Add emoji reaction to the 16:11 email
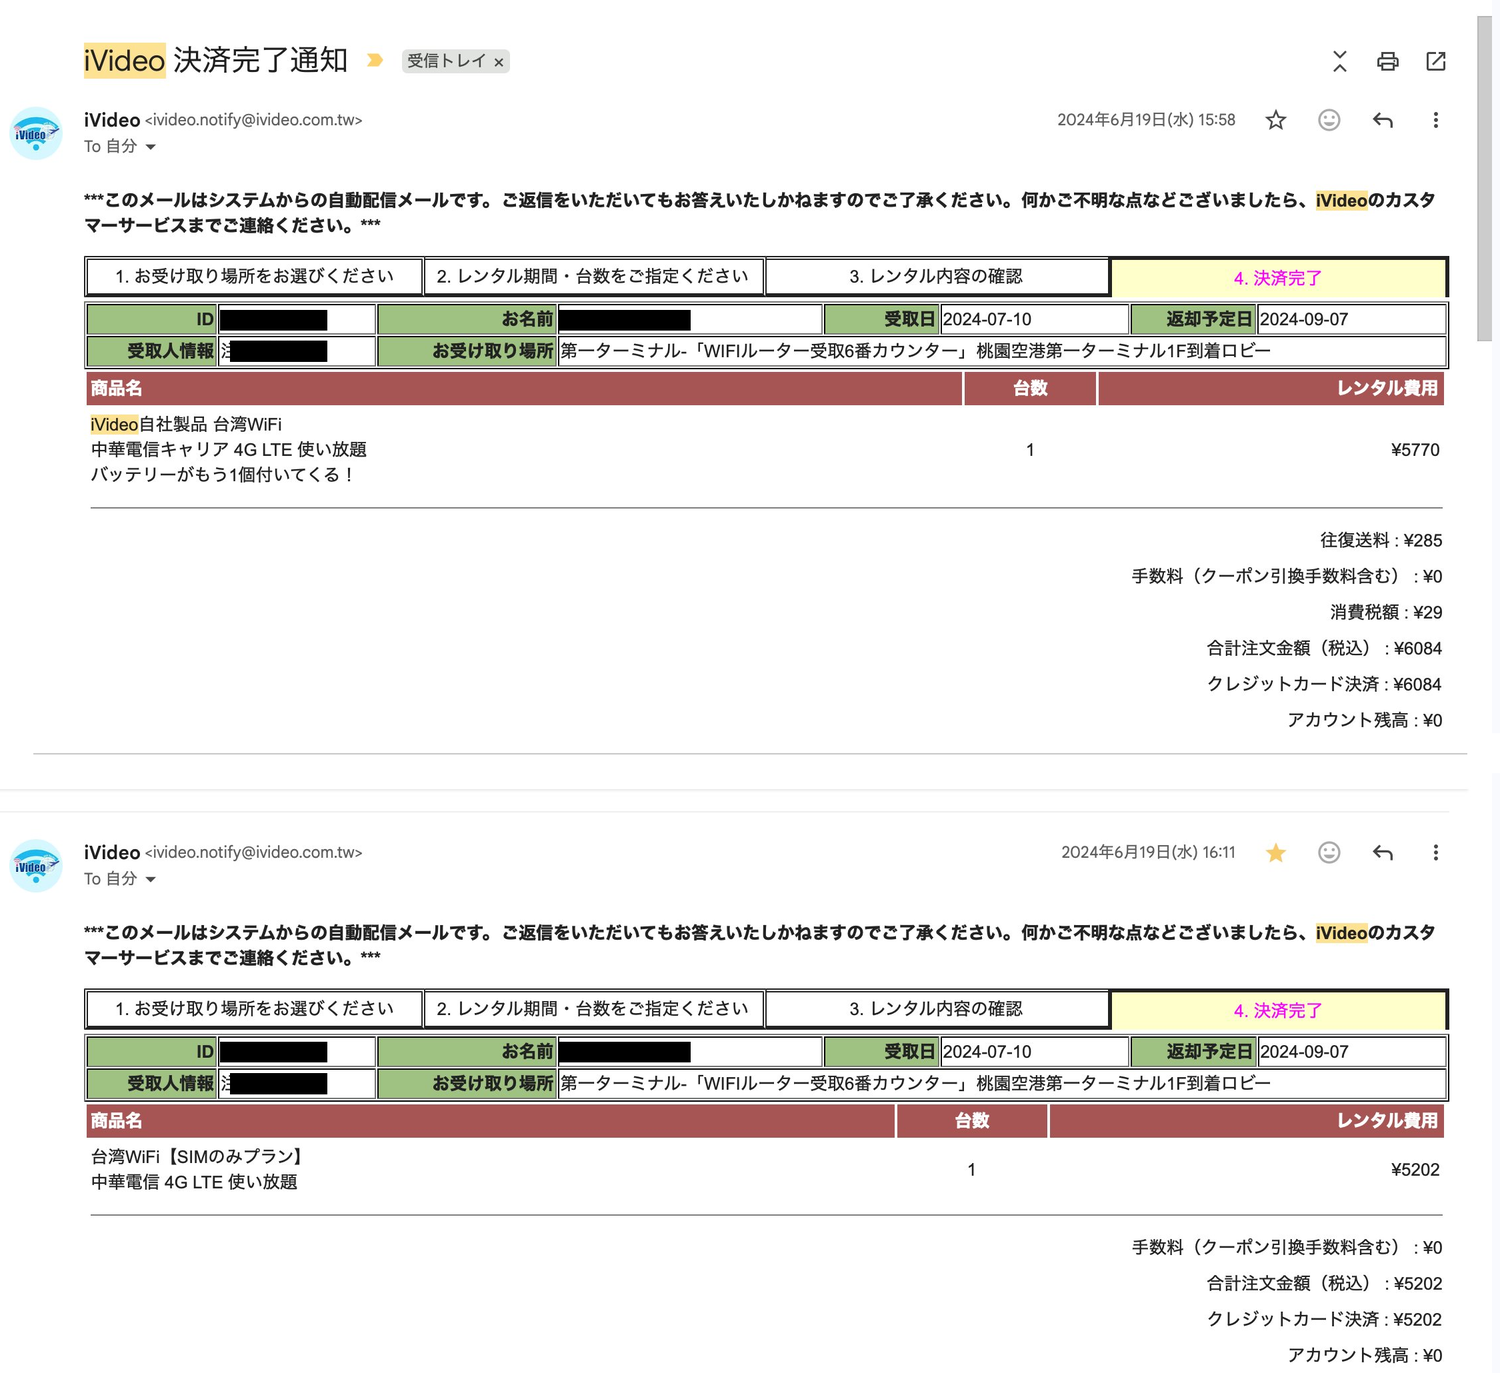 tap(1329, 852)
